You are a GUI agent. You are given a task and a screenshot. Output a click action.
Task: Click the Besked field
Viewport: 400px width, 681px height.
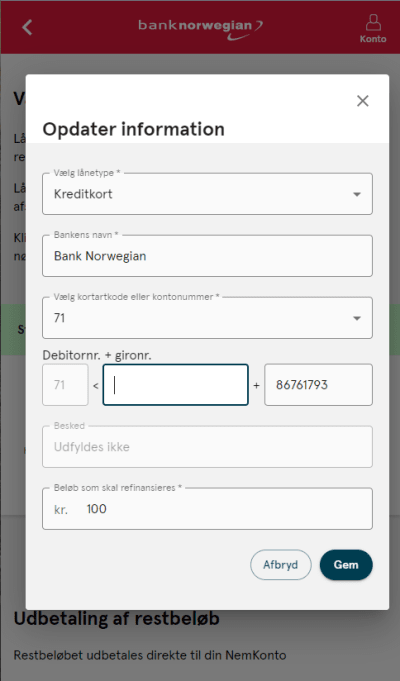[x=207, y=447]
